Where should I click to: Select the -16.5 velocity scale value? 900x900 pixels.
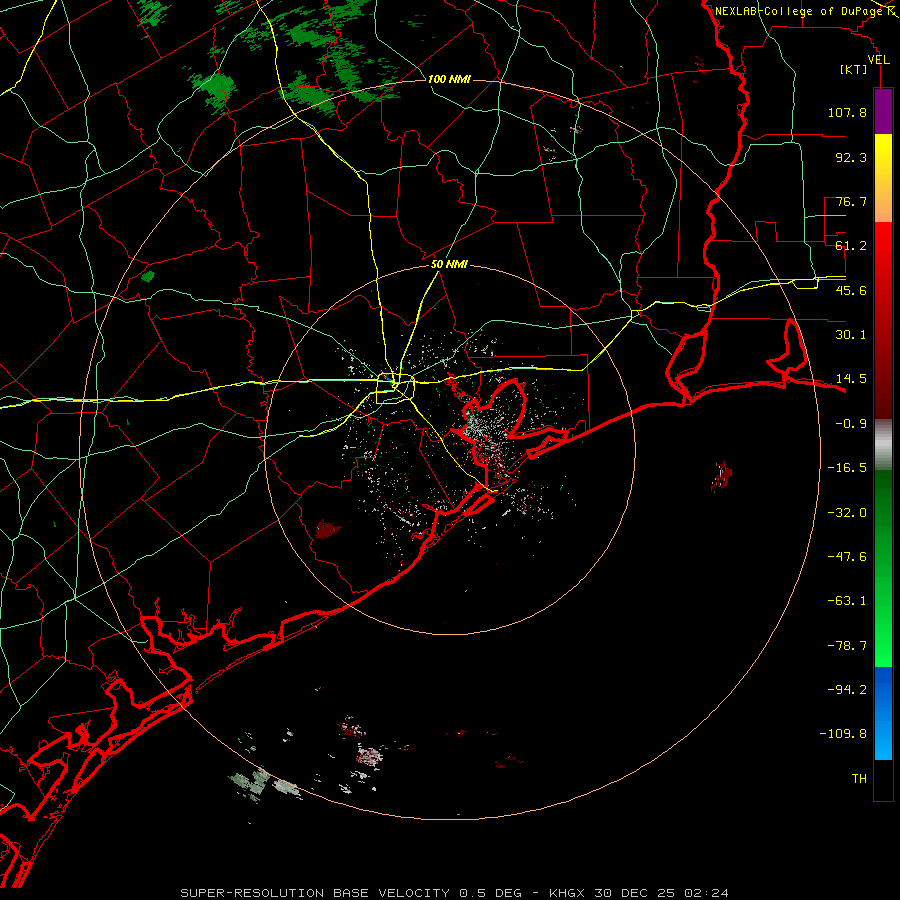coord(847,468)
